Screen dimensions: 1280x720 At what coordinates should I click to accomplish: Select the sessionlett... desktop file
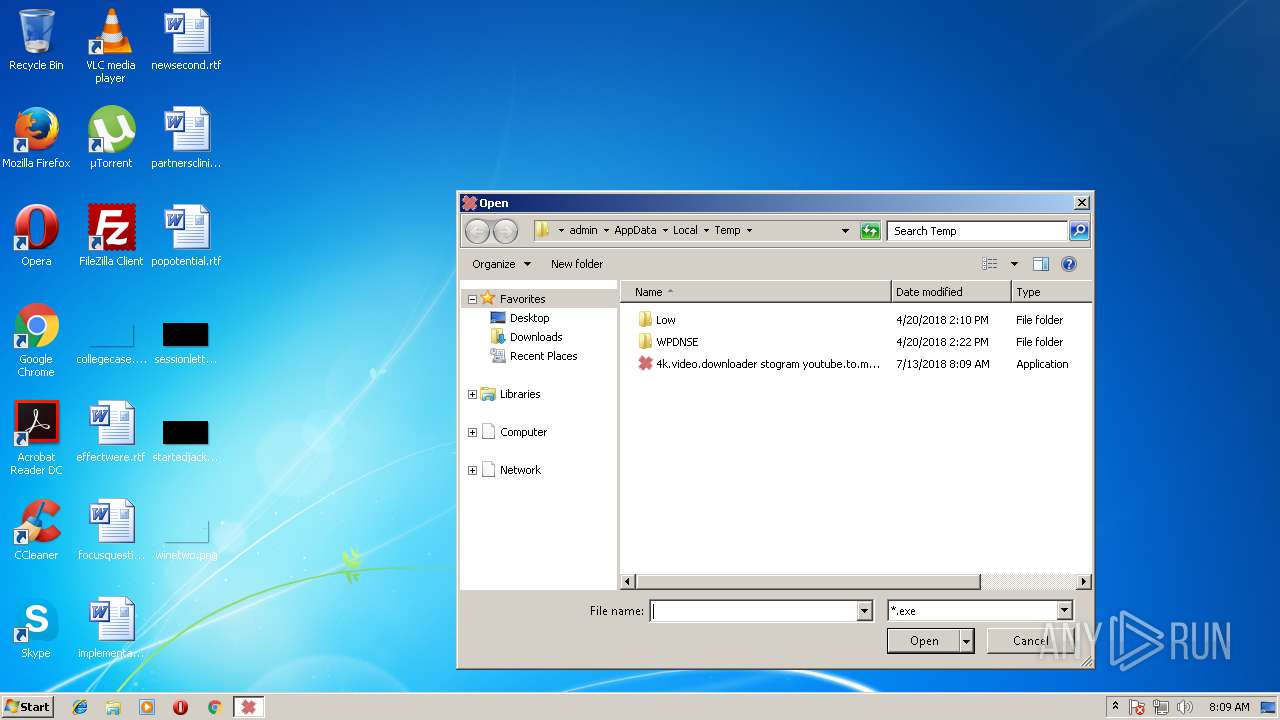186,342
